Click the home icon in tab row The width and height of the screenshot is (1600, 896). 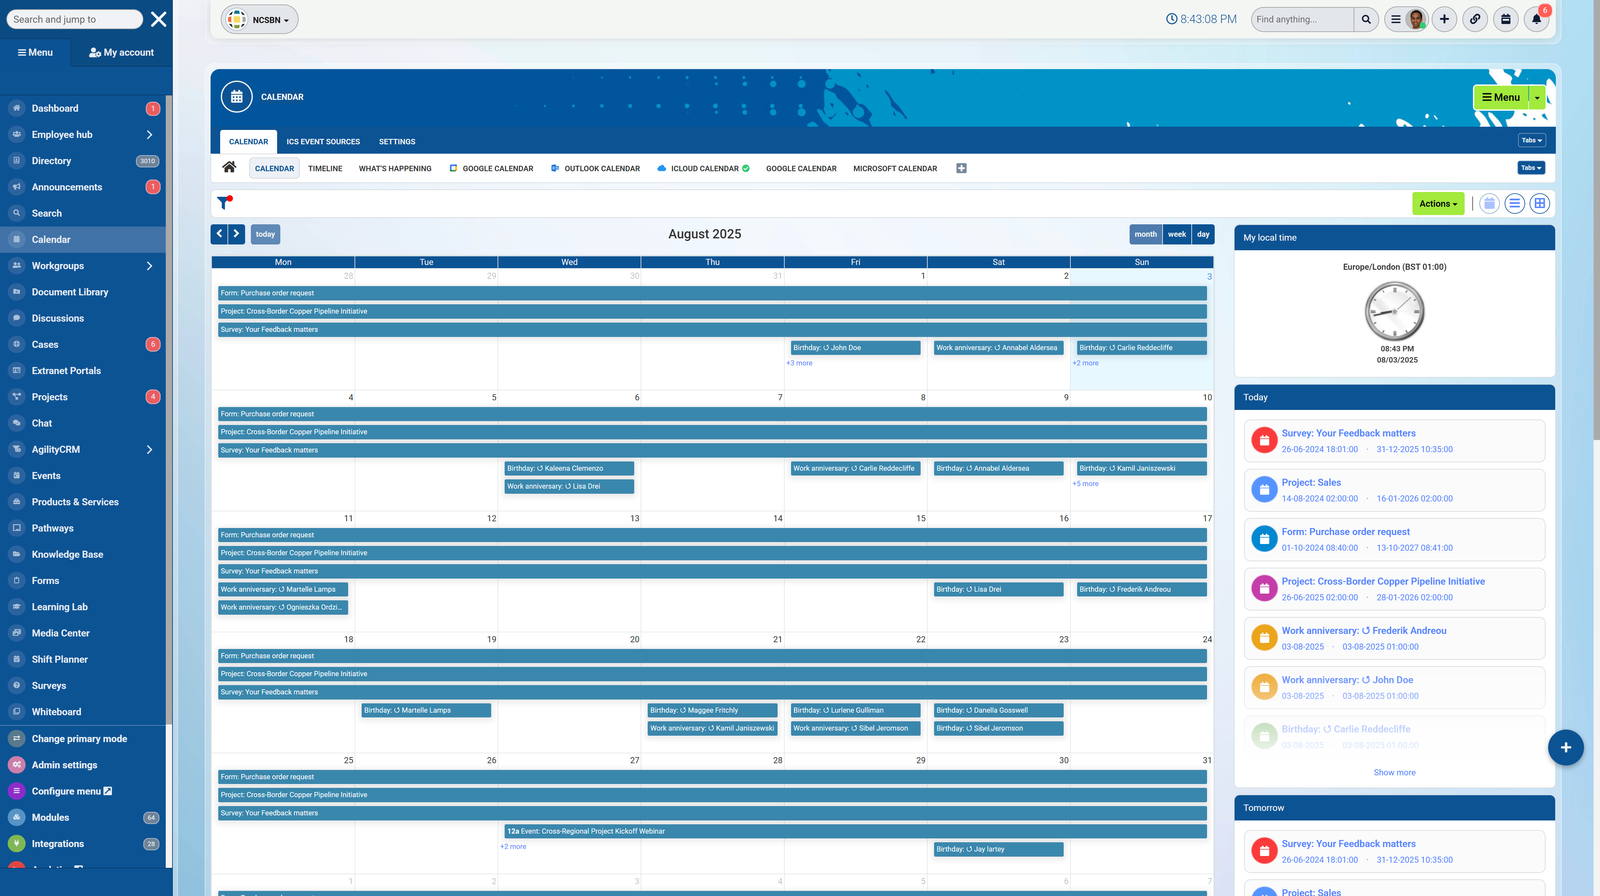click(229, 168)
